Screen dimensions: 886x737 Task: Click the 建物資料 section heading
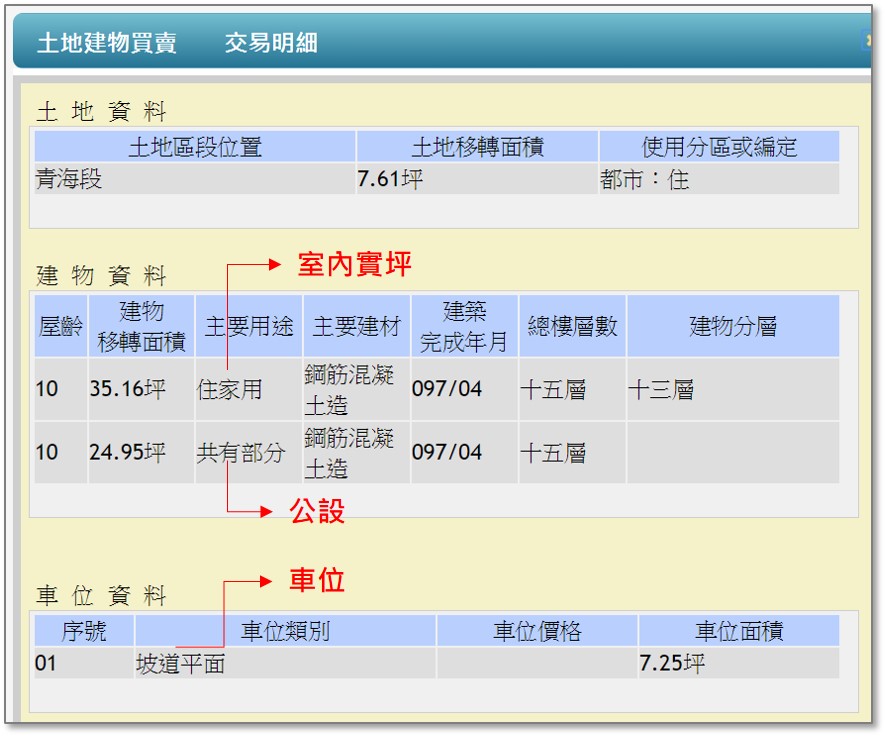point(101,276)
